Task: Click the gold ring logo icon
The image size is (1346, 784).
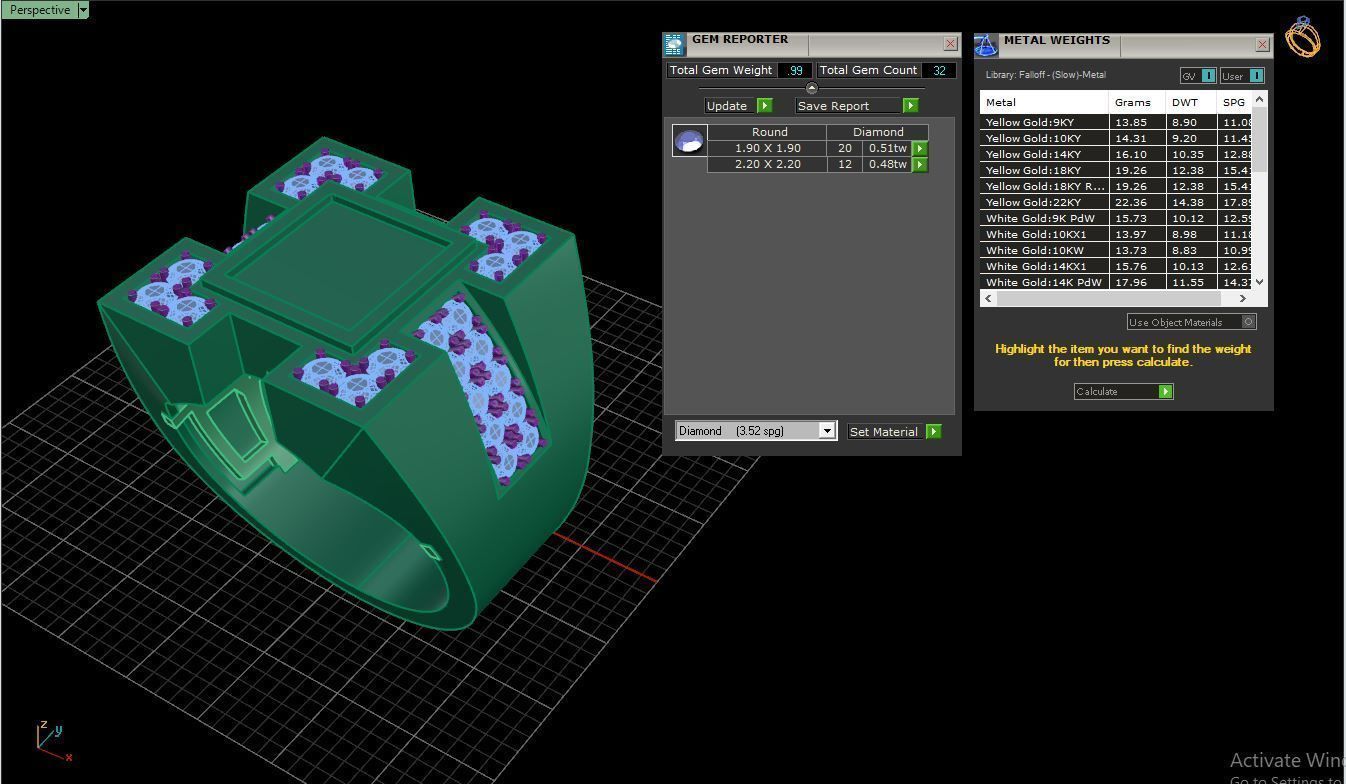Action: point(1303,37)
